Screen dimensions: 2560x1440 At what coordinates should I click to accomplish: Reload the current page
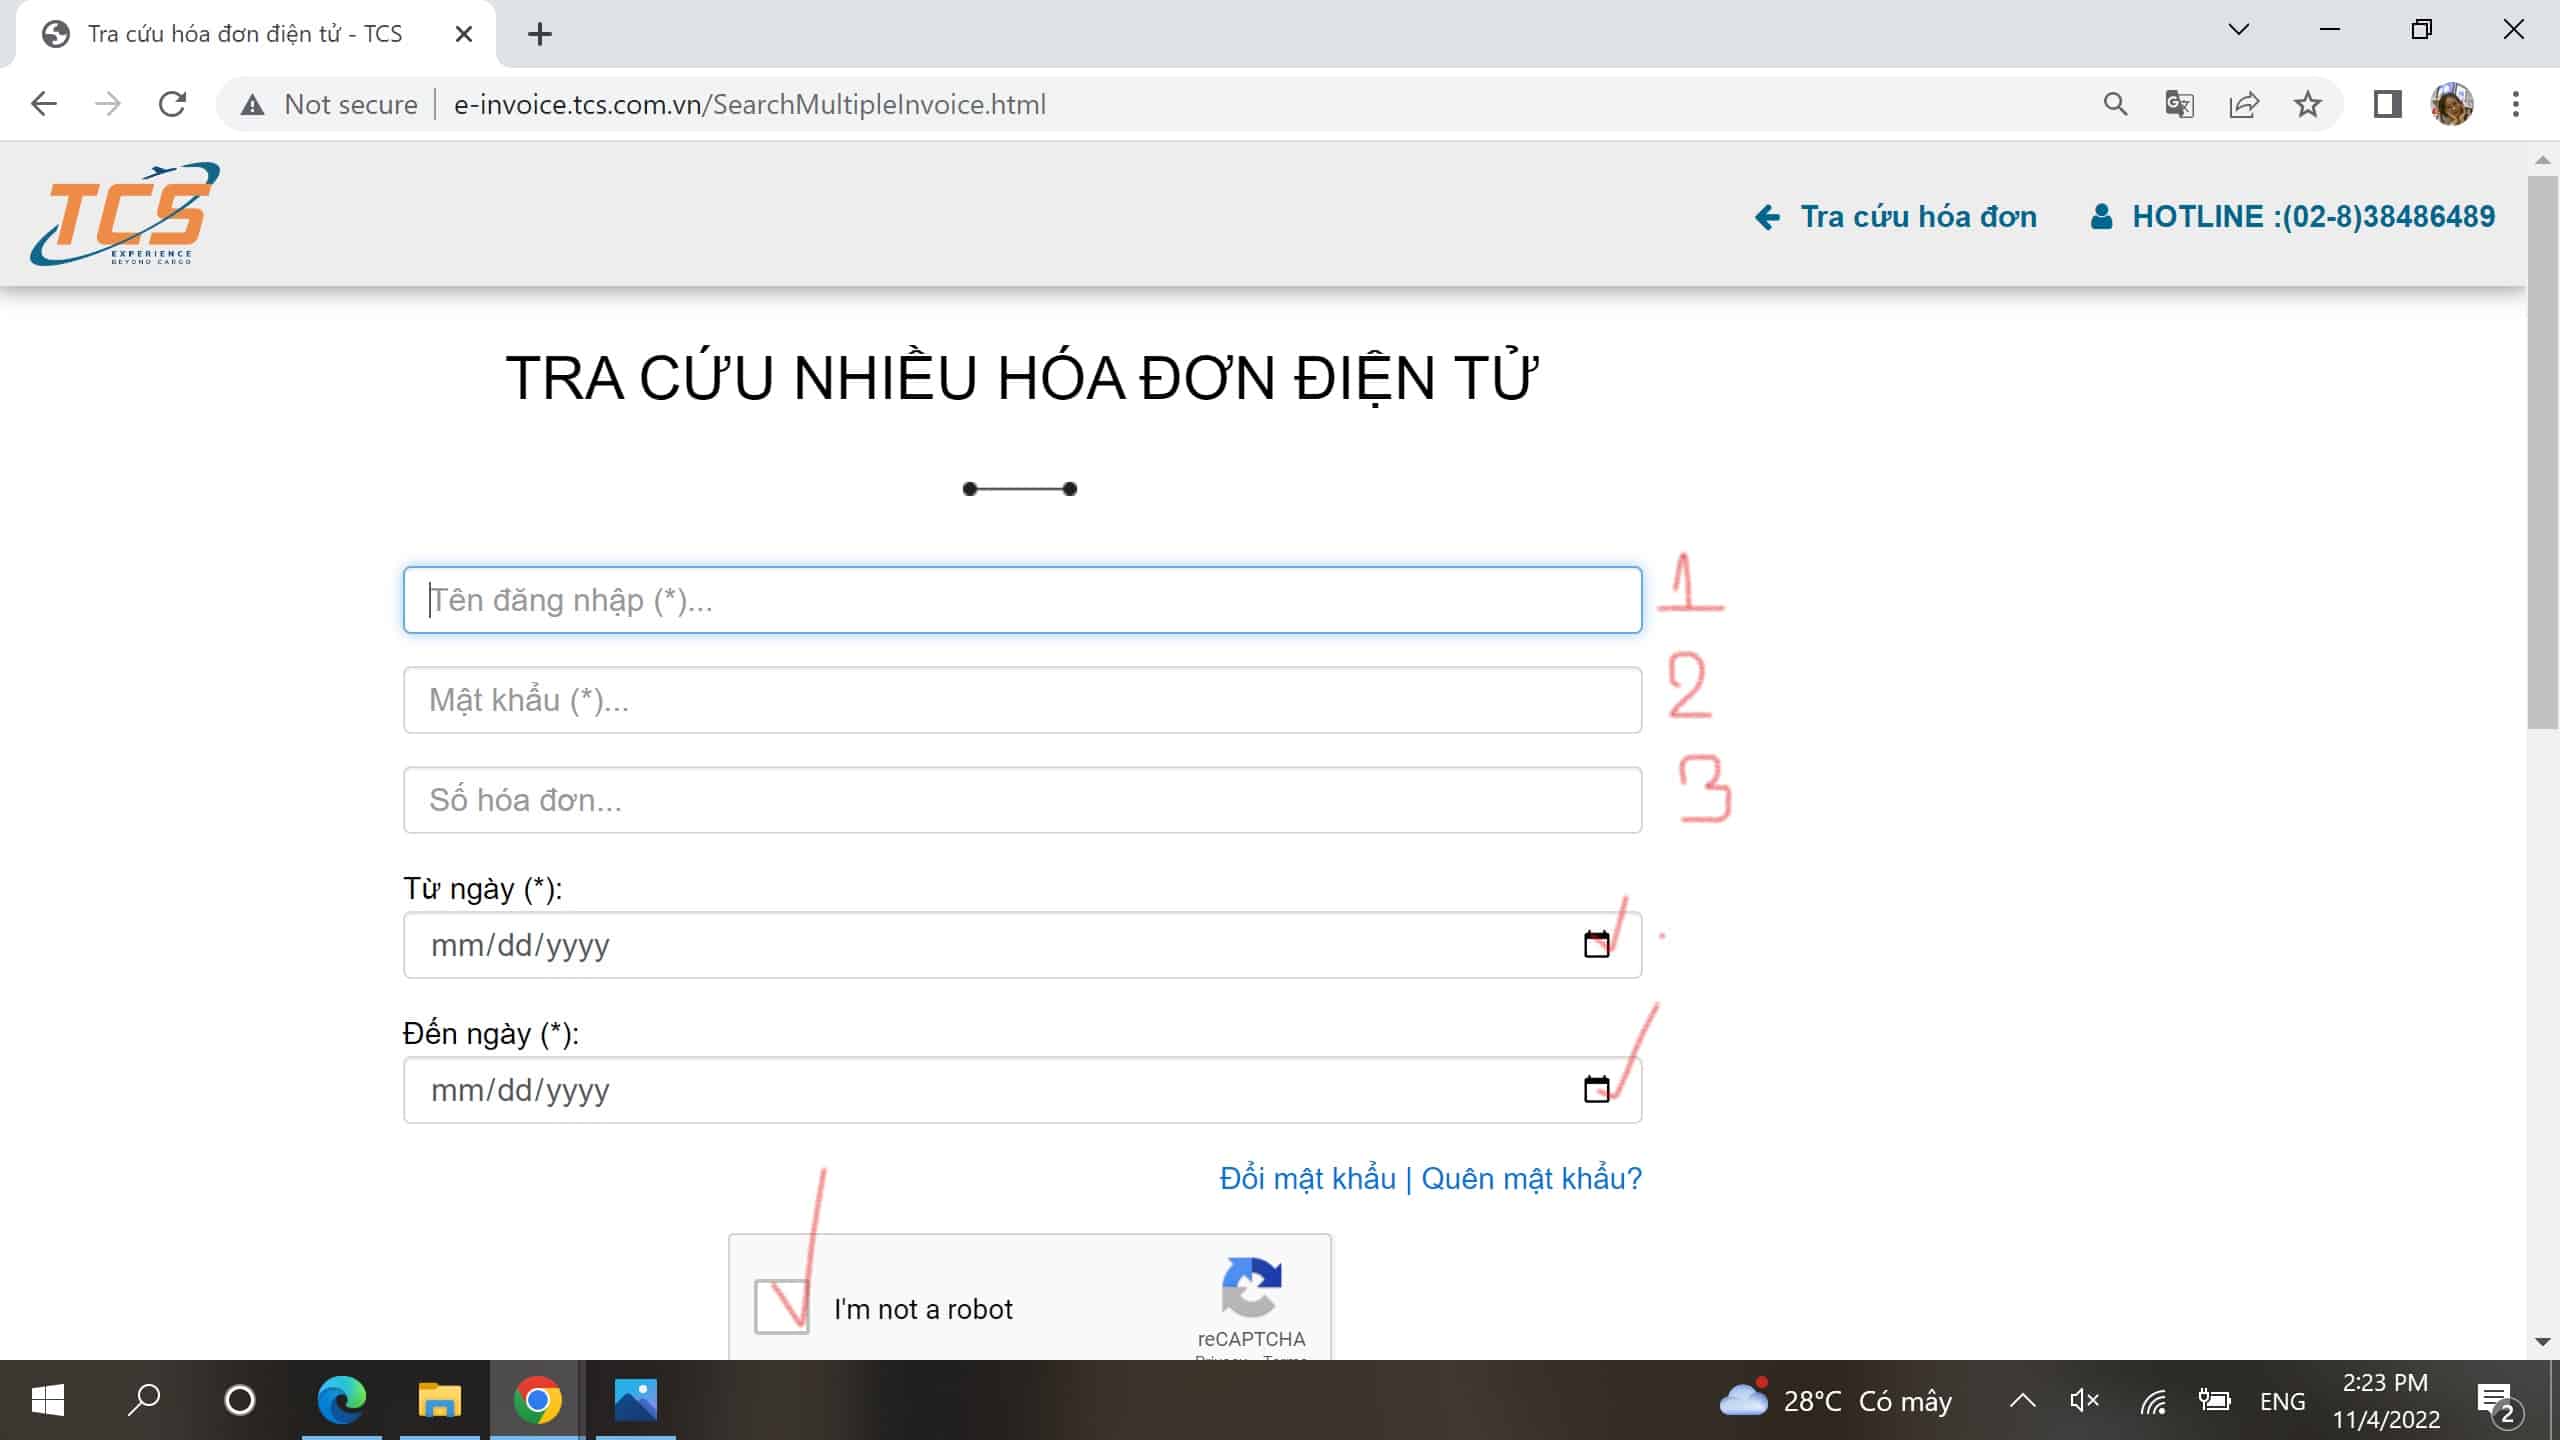(x=172, y=104)
